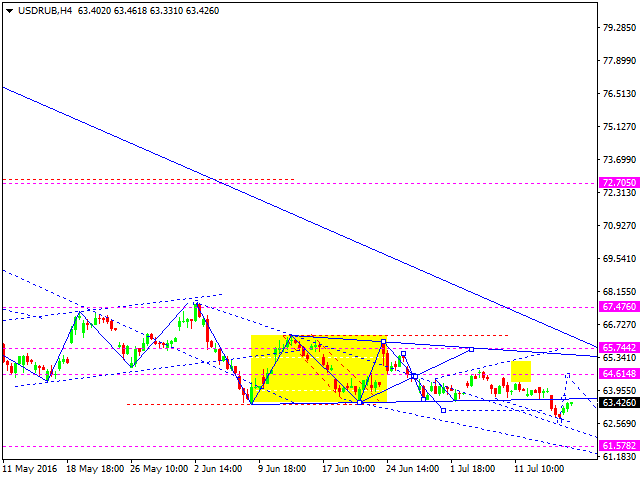This screenshot has height=480, width=640.
Task: Click the 69.5410 price axis value
Action: (x=619, y=258)
